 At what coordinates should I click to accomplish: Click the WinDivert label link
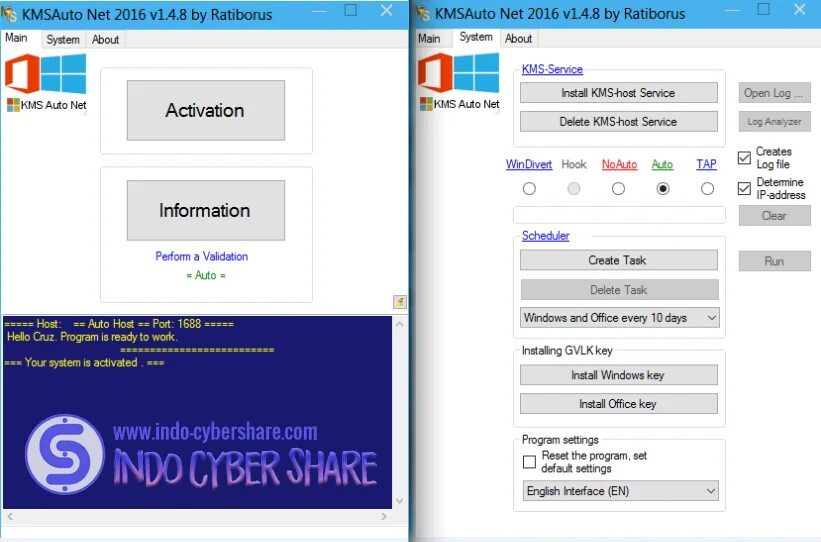(529, 164)
